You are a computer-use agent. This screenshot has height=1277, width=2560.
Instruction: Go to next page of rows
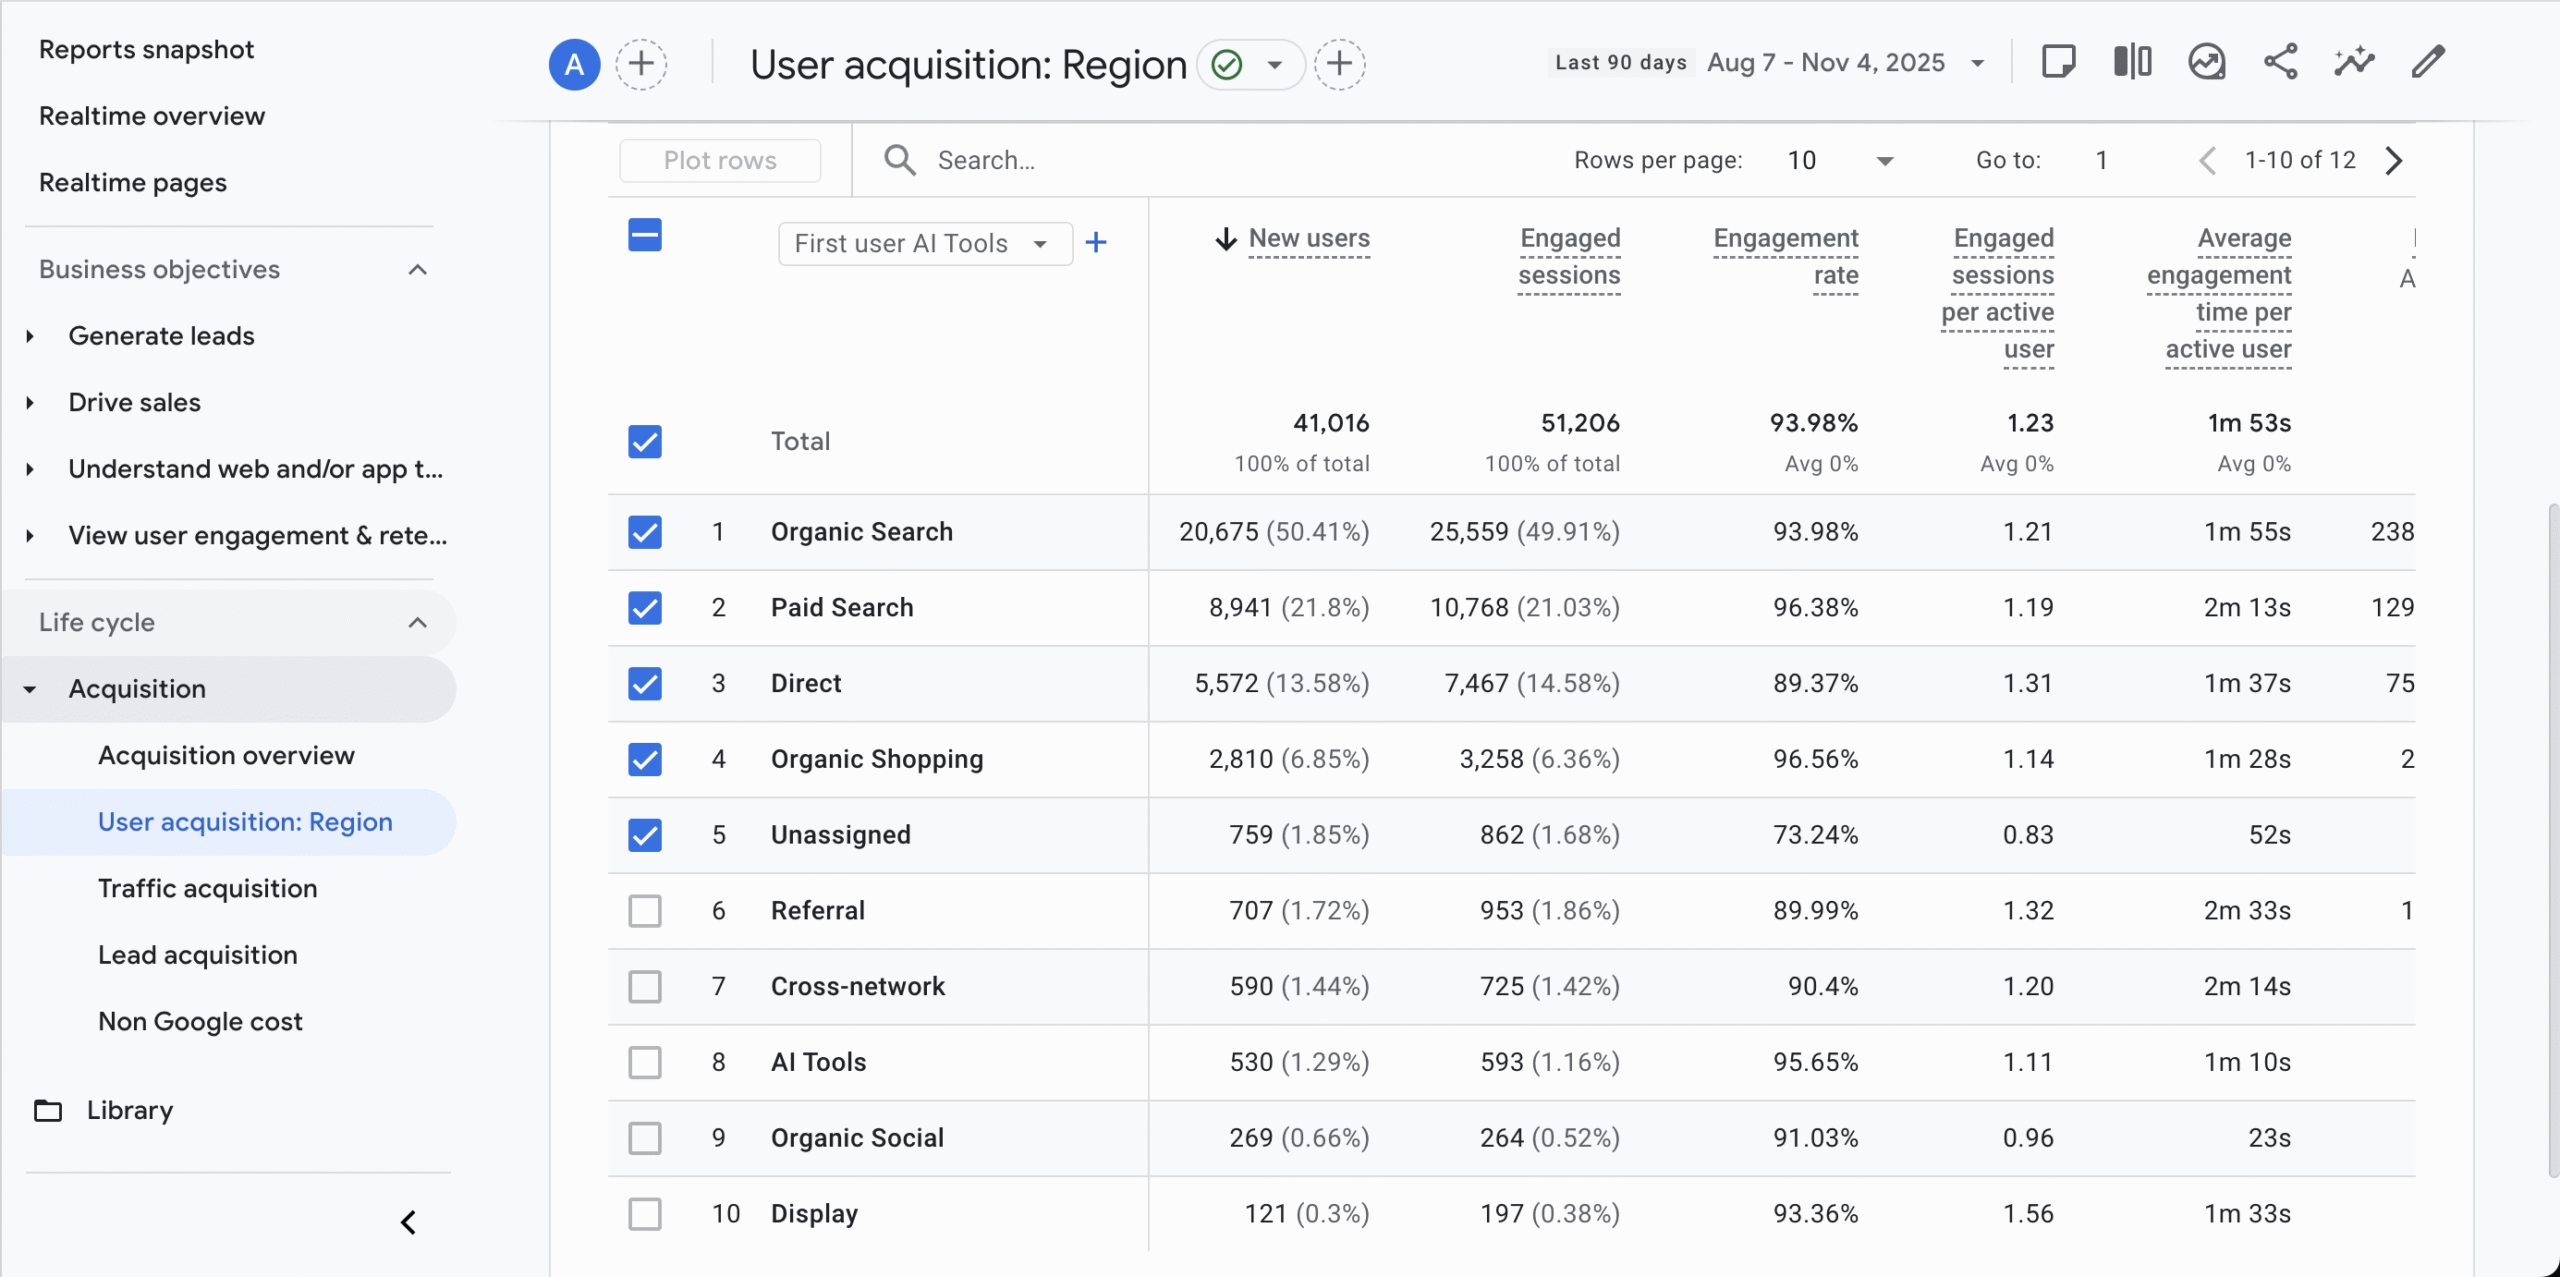point(2394,161)
